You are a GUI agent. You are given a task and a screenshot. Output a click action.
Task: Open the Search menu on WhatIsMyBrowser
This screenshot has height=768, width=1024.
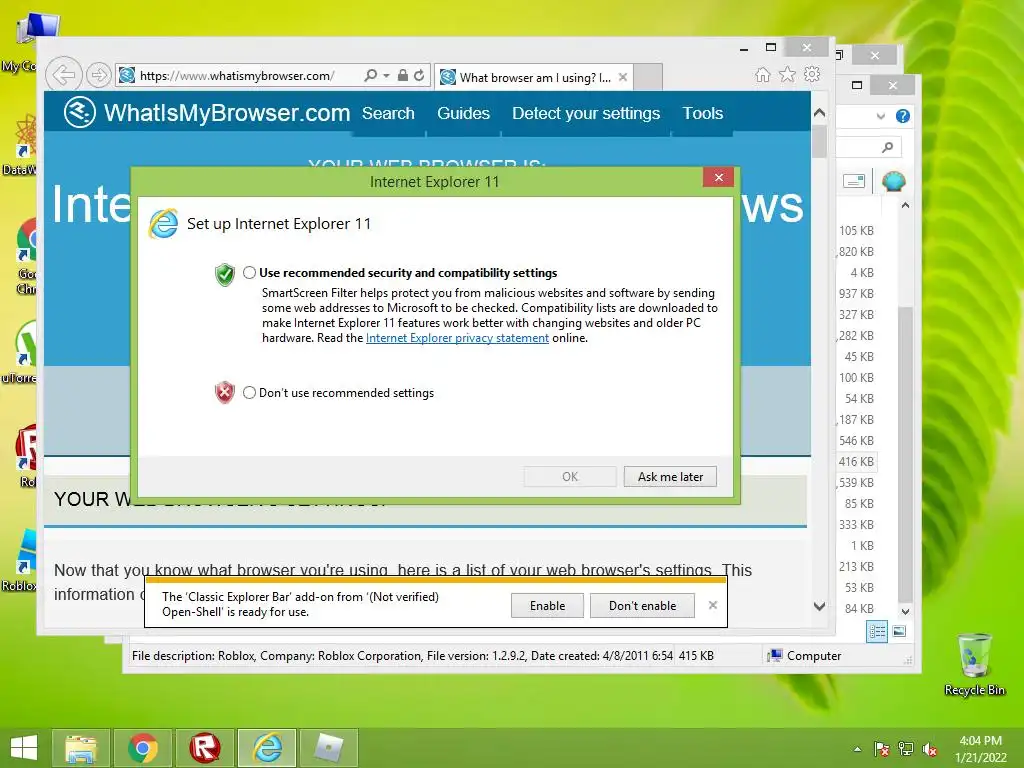(388, 113)
